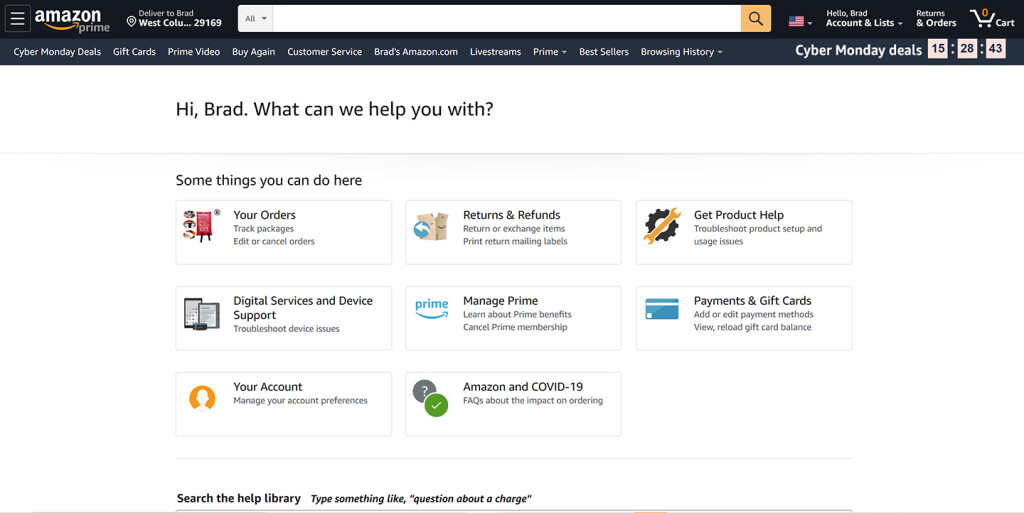Go to Best Sellers

(x=603, y=52)
